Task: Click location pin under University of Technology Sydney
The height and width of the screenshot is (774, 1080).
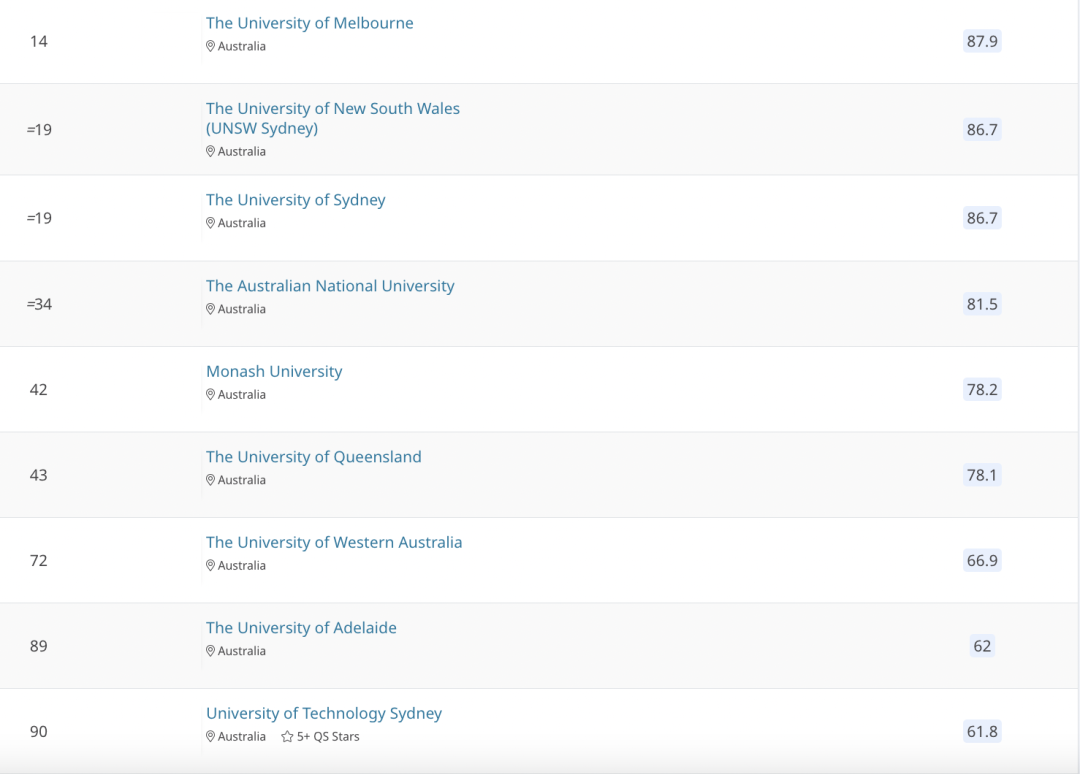Action: [x=210, y=737]
